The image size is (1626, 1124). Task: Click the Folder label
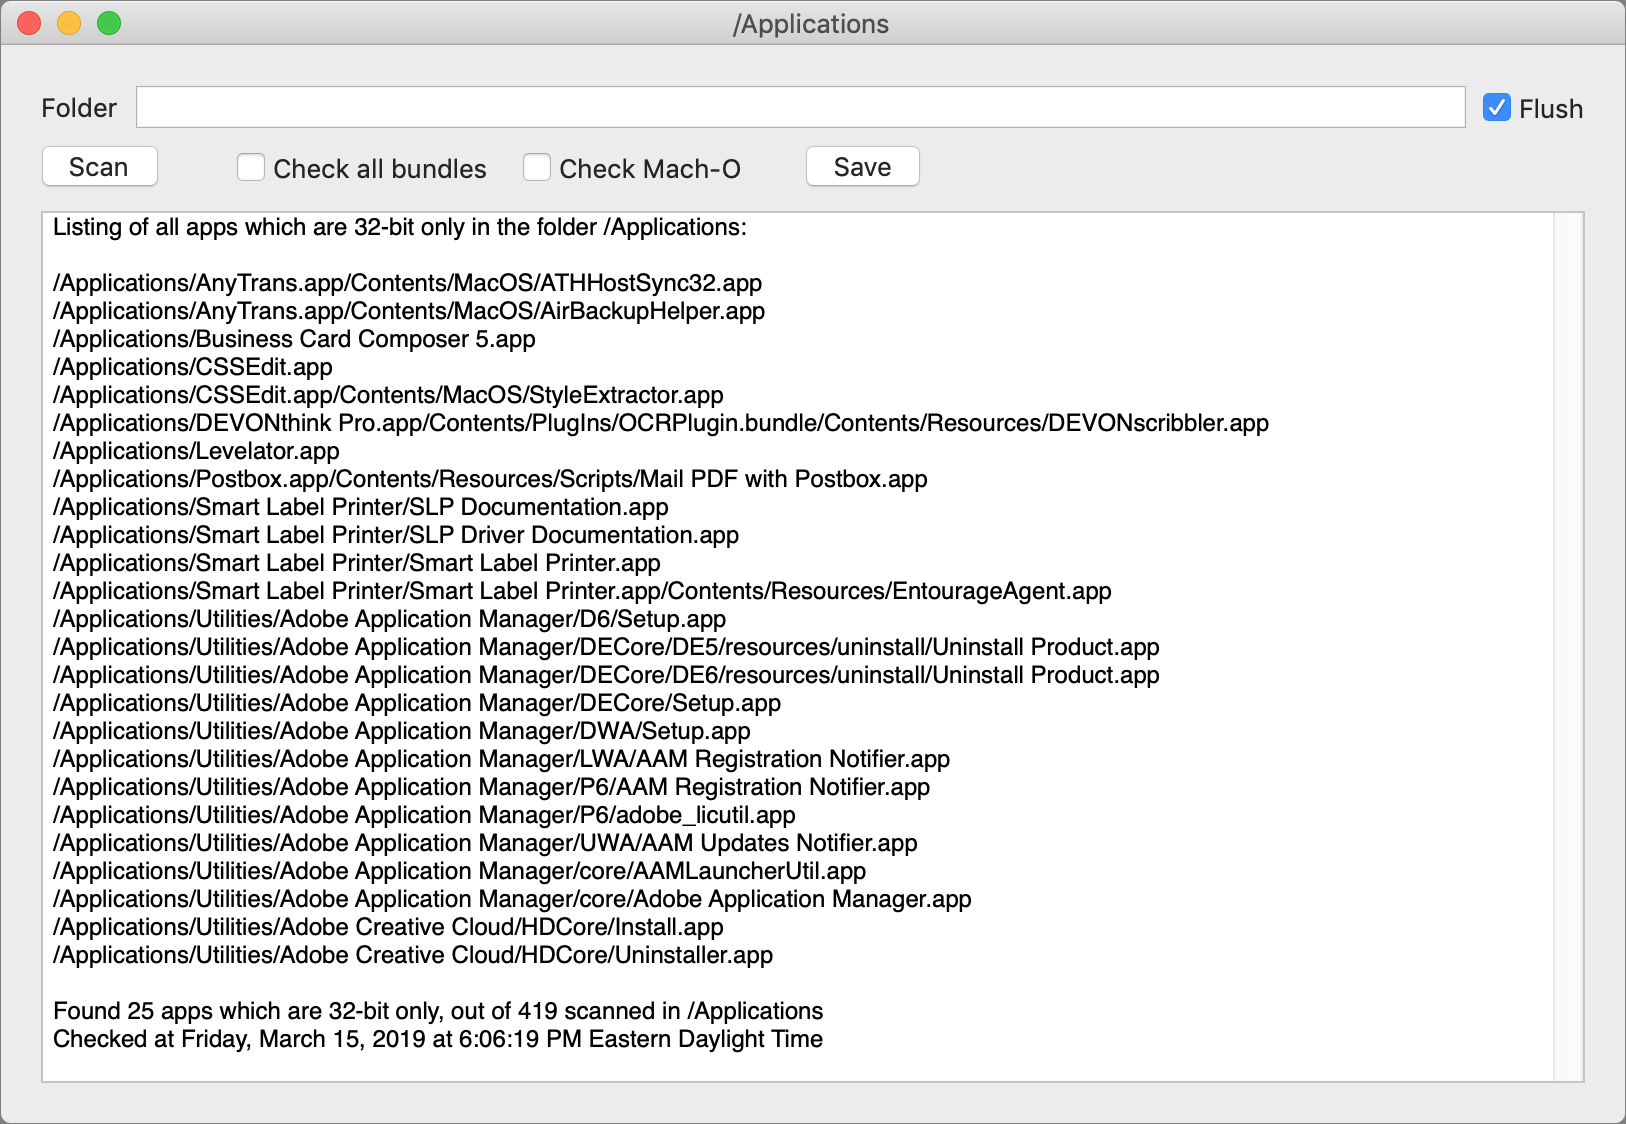[x=79, y=108]
